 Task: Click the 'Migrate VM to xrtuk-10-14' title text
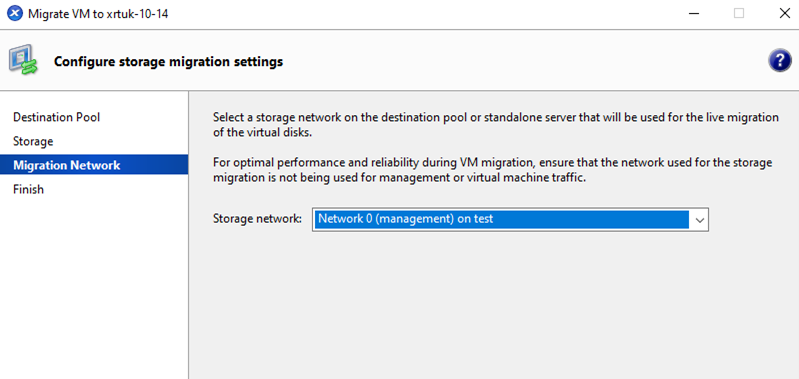(98, 14)
